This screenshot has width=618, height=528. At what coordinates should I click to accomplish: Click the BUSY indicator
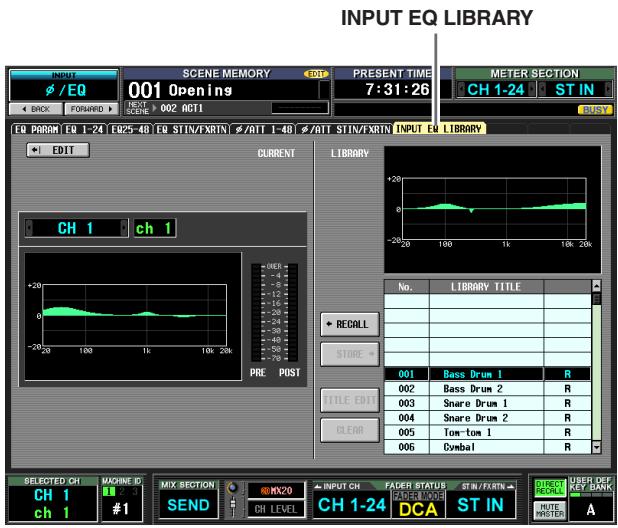(x=595, y=110)
